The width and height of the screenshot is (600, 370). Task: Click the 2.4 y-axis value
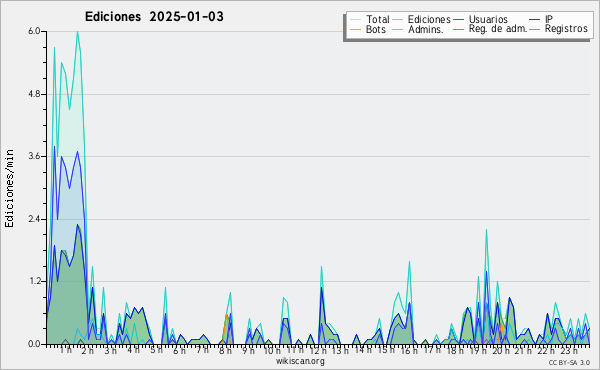coord(34,219)
